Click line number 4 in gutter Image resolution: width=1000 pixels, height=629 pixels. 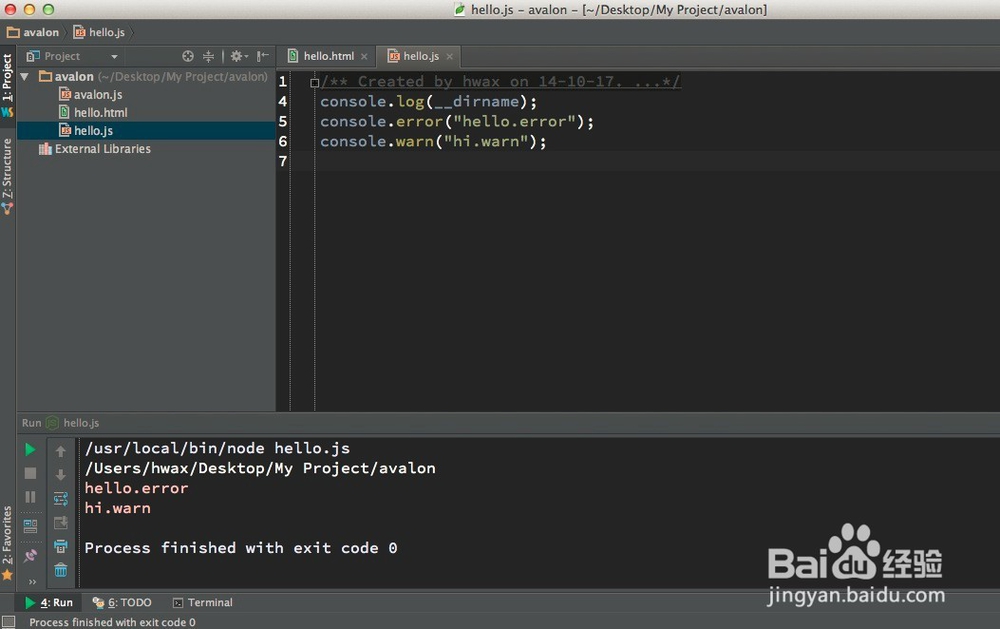[x=283, y=101]
